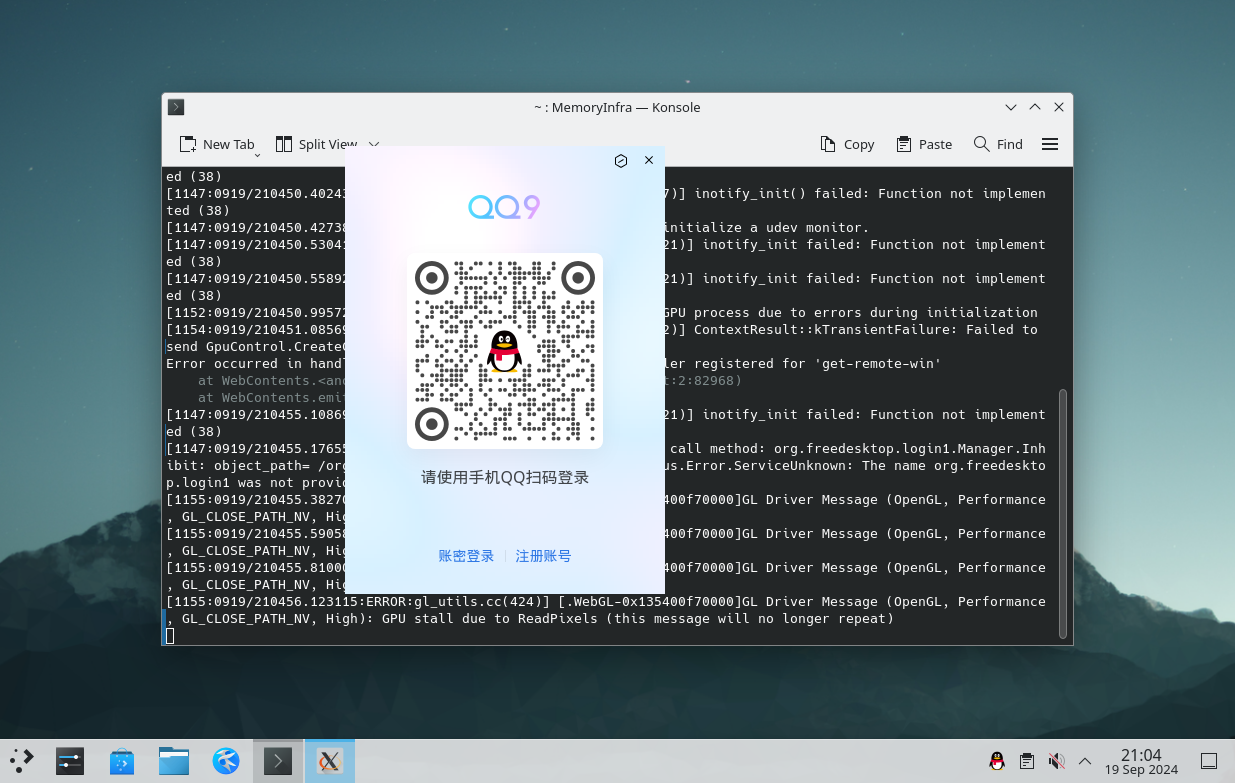1235x783 pixels.
Task: Open the clipboard tray icon
Action: [x=1026, y=761]
